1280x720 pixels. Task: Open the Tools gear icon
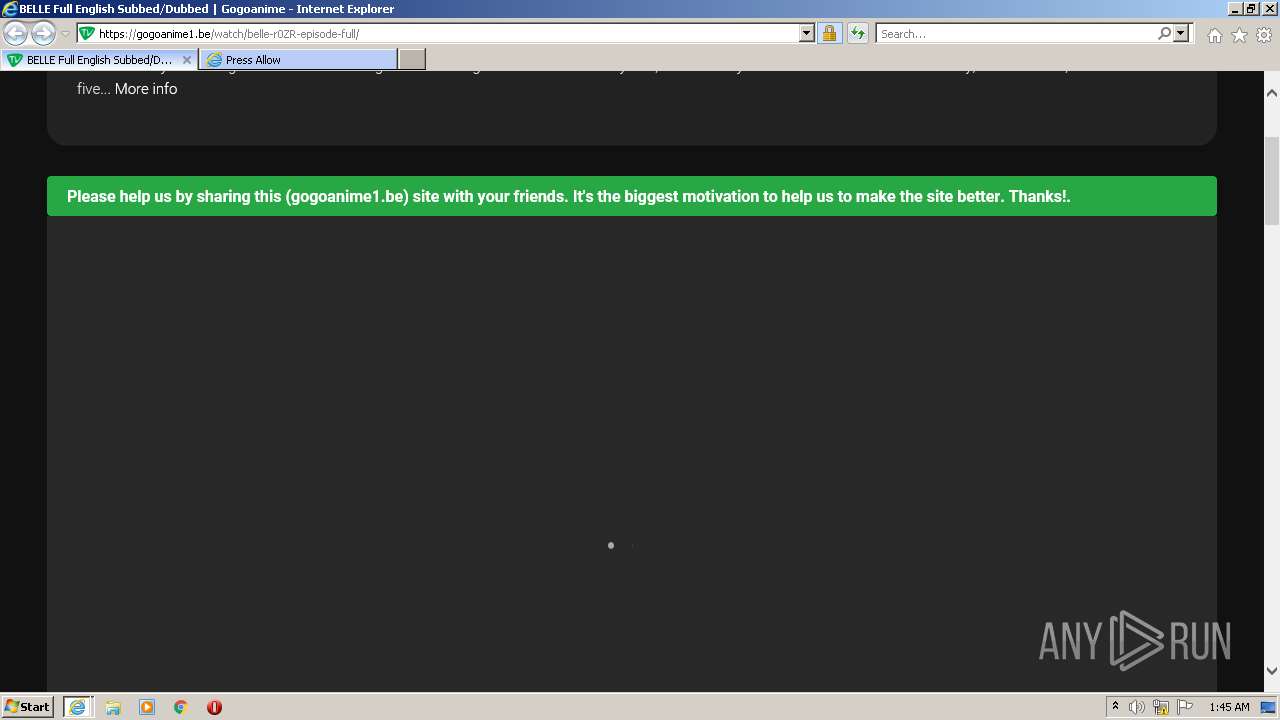pyautogui.click(x=1264, y=35)
